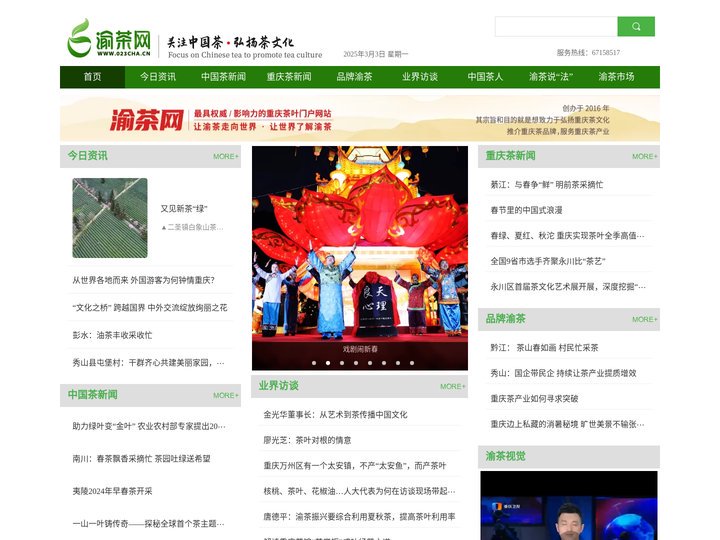This screenshot has width=720, height=540.
Task: Click the 业界访谈 section heading
Action: pos(278,386)
